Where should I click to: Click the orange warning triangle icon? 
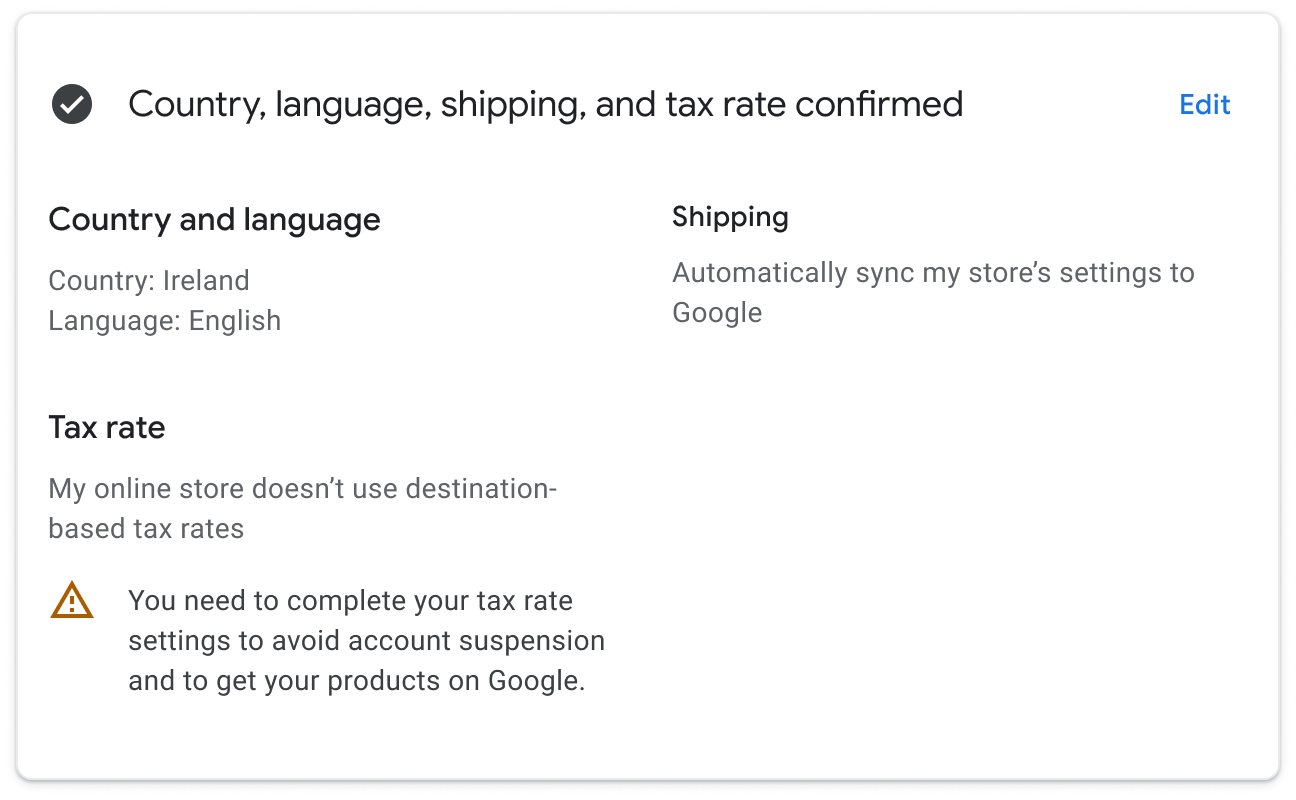pos(72,602)
